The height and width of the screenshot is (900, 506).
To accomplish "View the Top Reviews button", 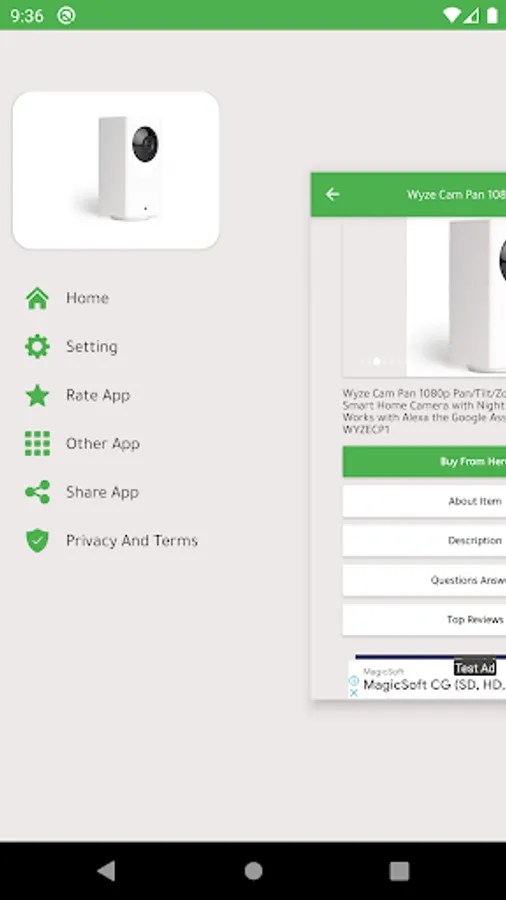I will point(425,620).
